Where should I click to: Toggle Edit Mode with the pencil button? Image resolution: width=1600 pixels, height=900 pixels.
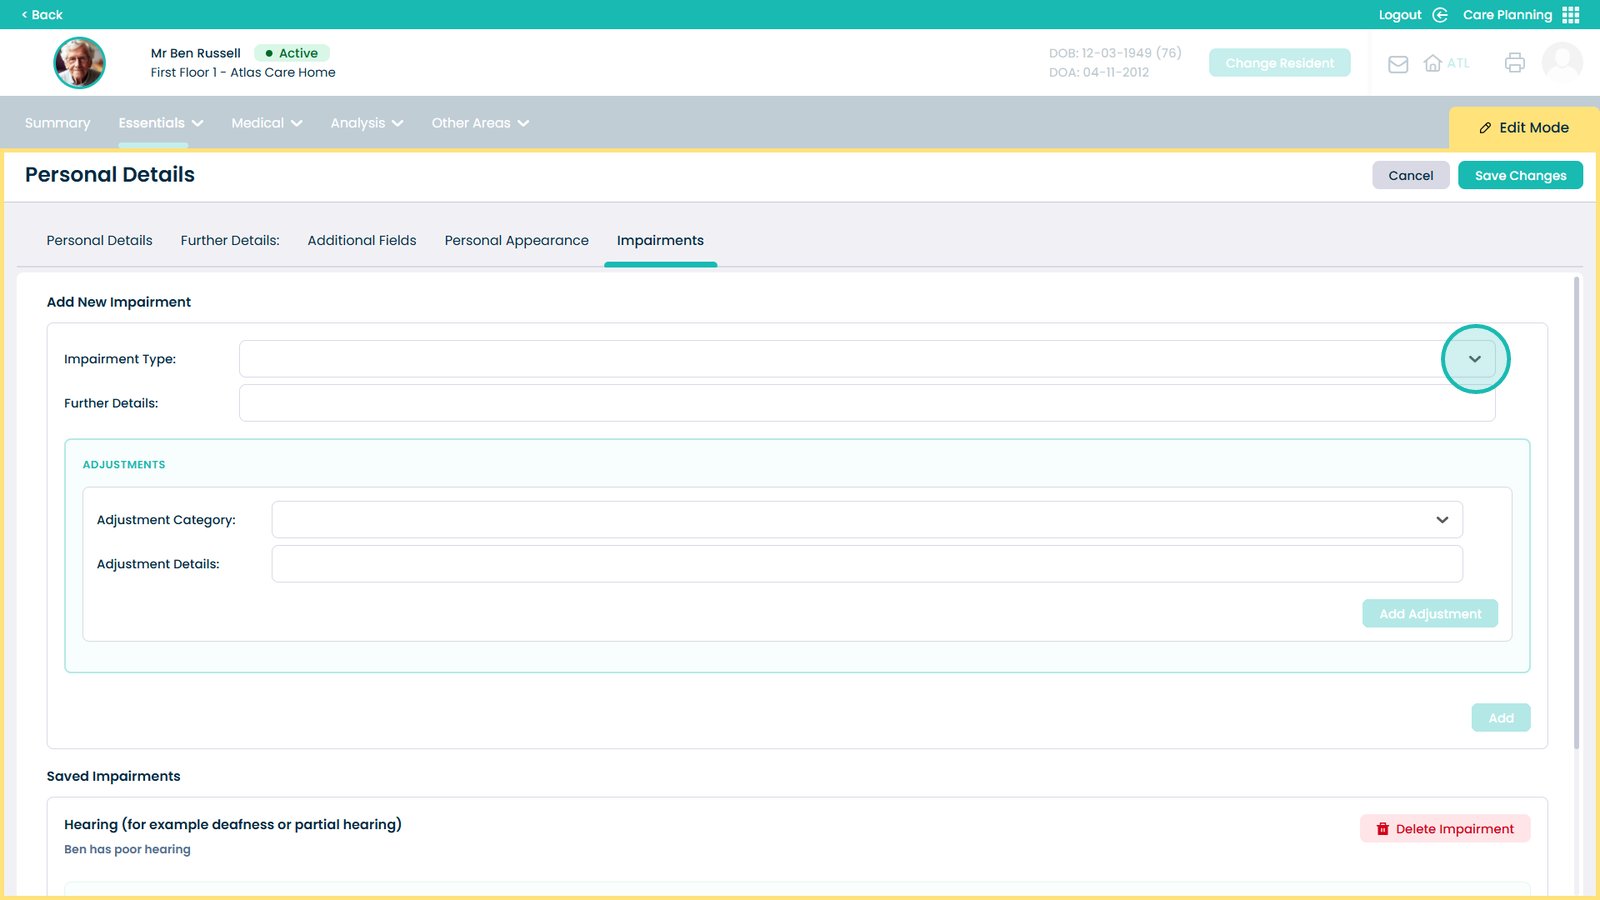[1523, 128]
